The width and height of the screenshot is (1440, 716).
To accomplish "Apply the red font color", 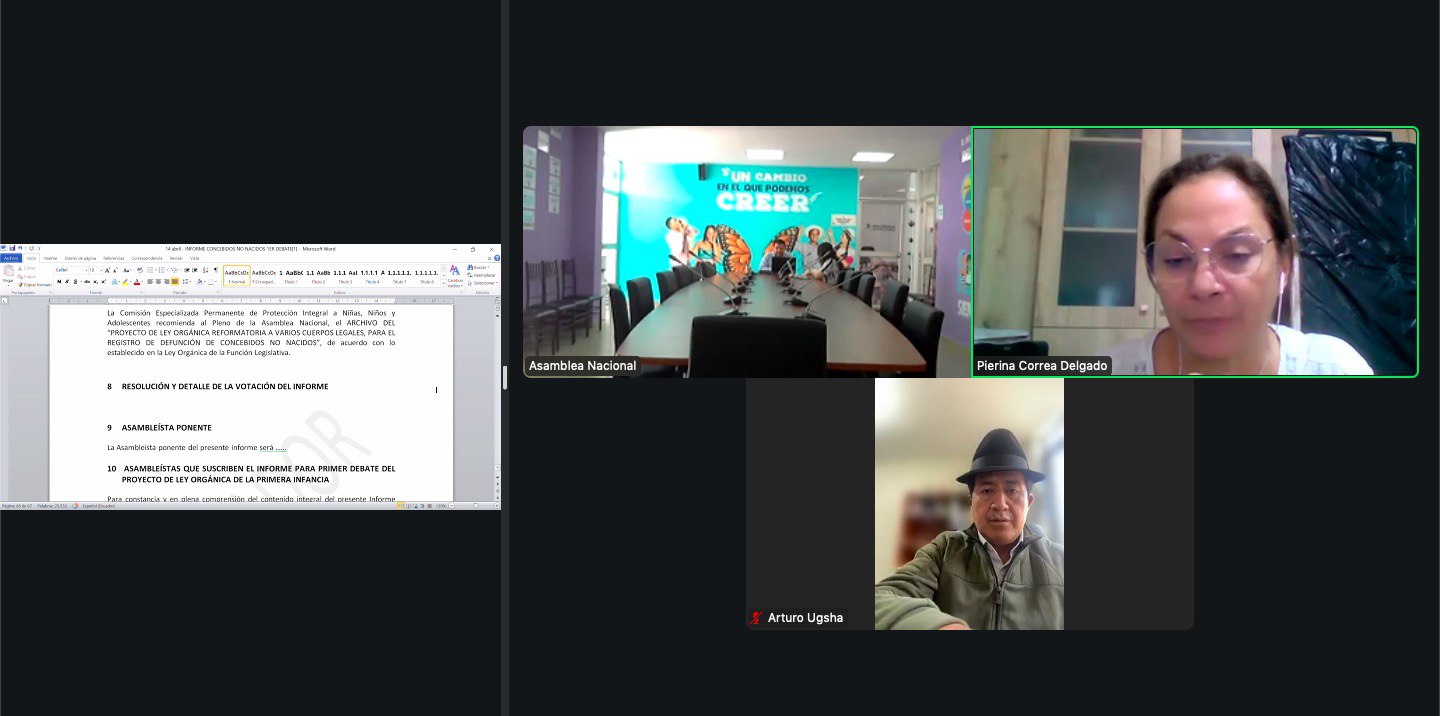I will [137, 282].
